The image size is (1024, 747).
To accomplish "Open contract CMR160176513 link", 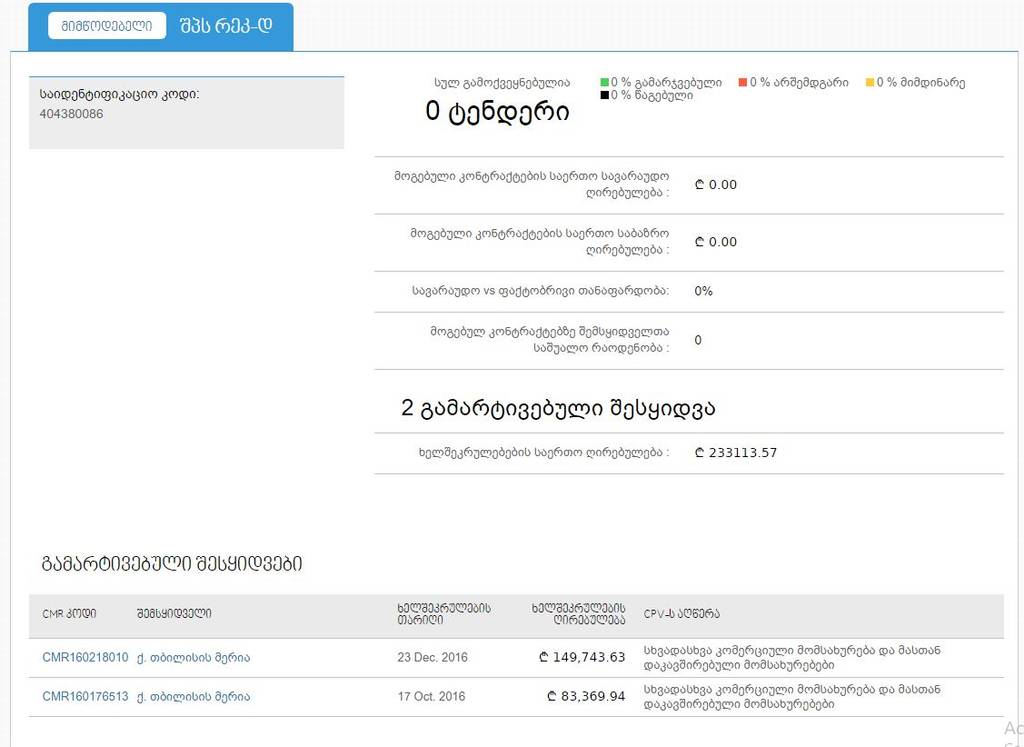I will (x=86, y=696).
